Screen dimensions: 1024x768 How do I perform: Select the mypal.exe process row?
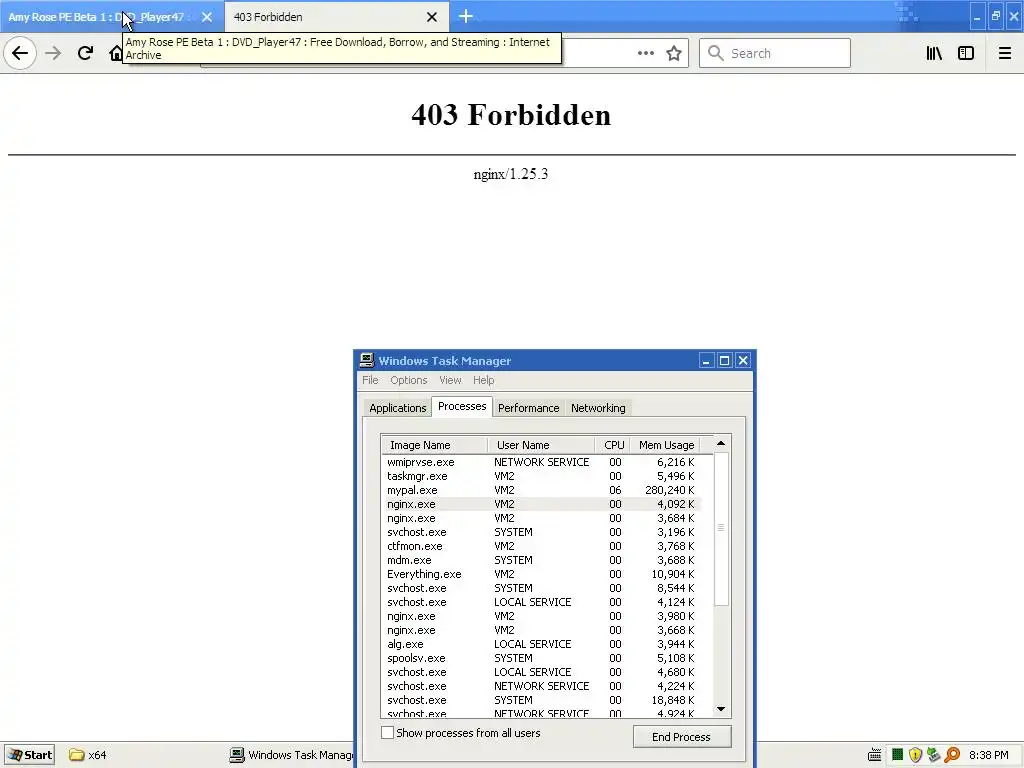(x=541, y=490)
